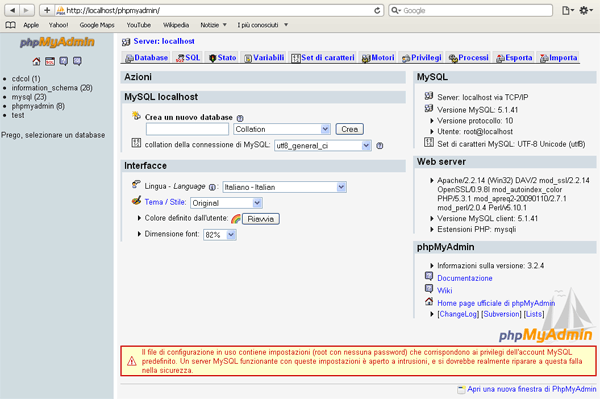This screenshot has height=399, width=600.
Task: Click the server icon beside Server: localhost
Action: [126, 42]
